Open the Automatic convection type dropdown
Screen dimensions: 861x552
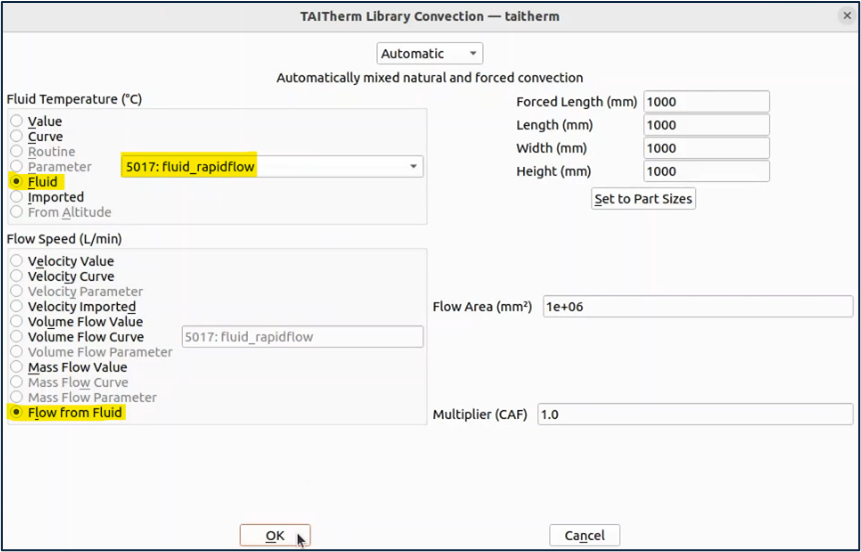429,53
